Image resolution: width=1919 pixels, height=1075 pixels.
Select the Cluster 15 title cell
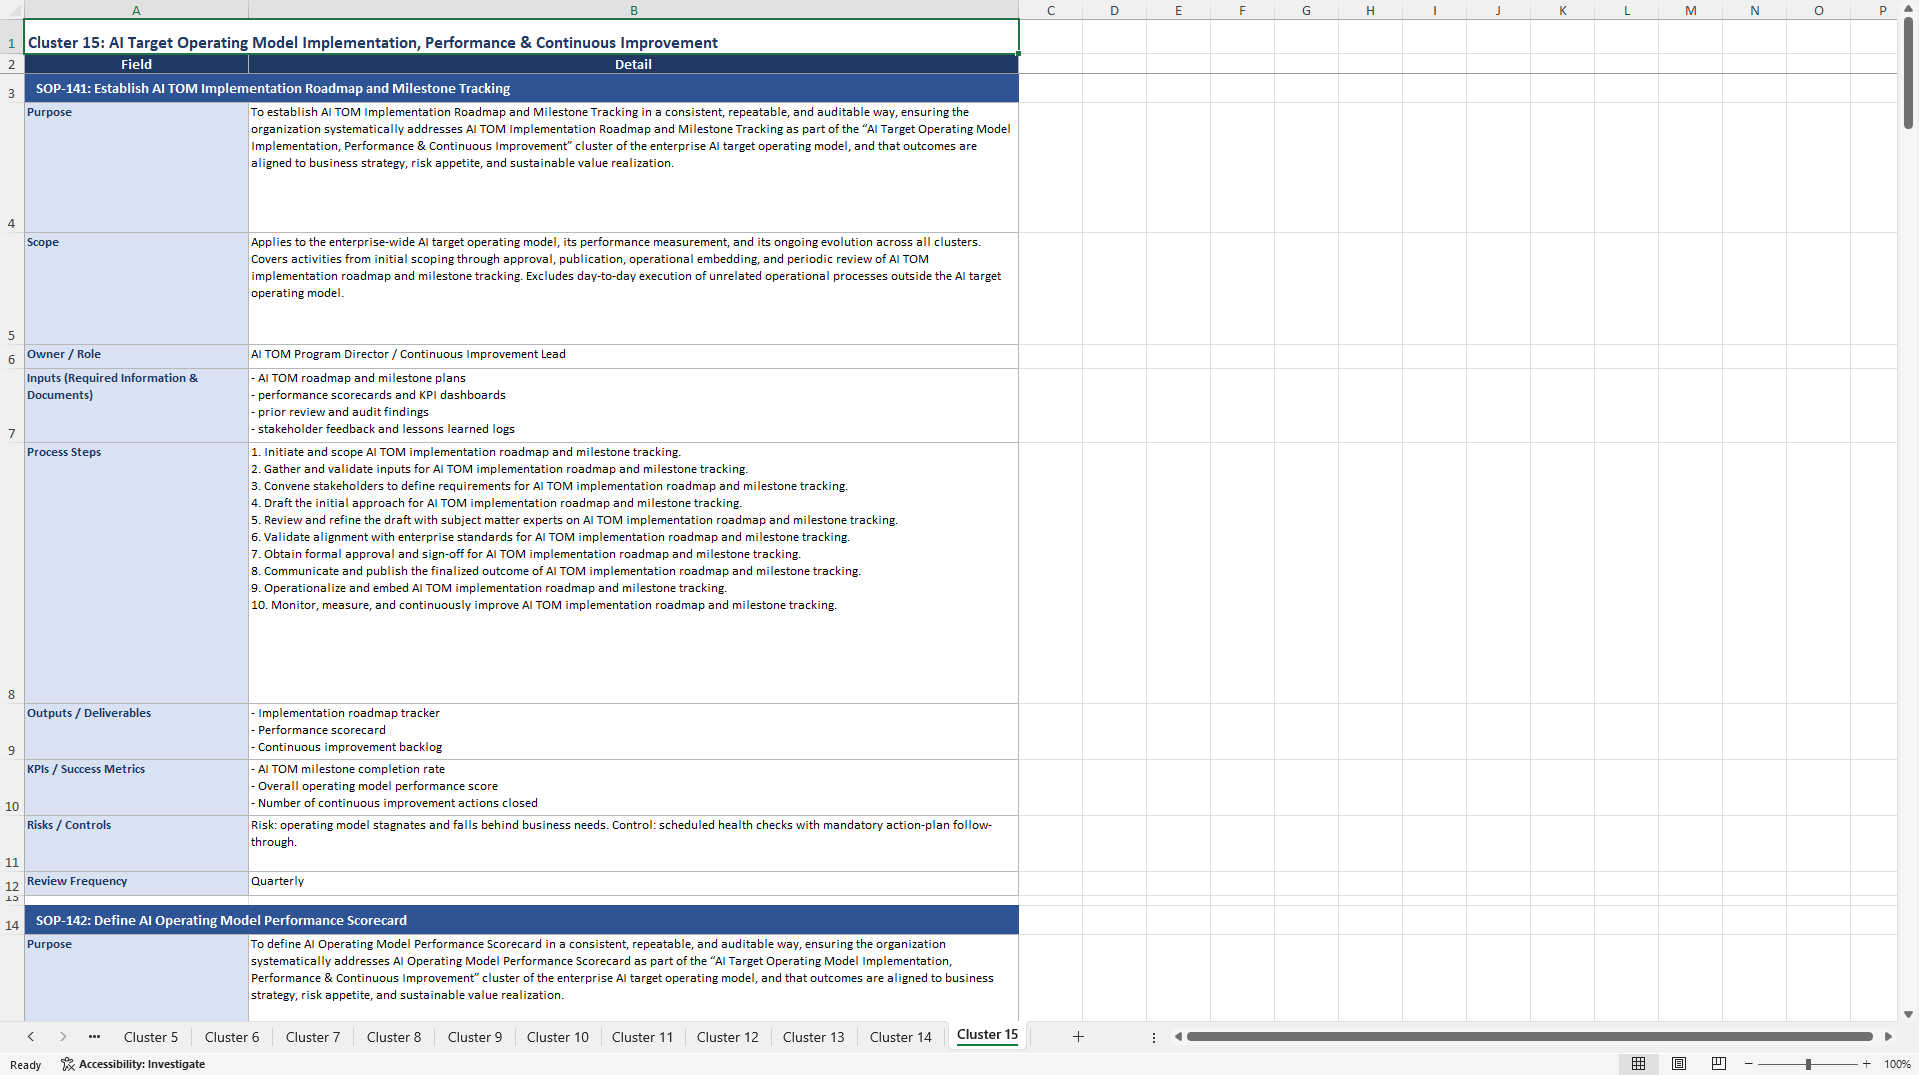point(521,37)
